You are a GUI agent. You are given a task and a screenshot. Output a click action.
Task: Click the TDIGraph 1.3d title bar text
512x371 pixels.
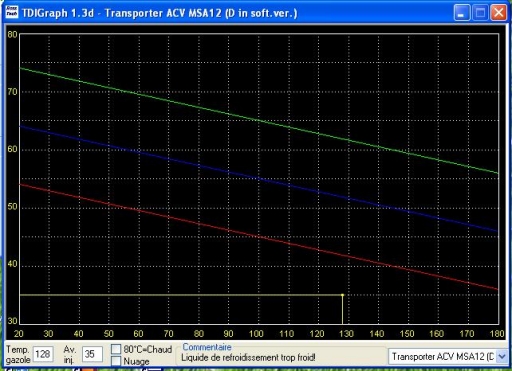click(x=160, y=13)
